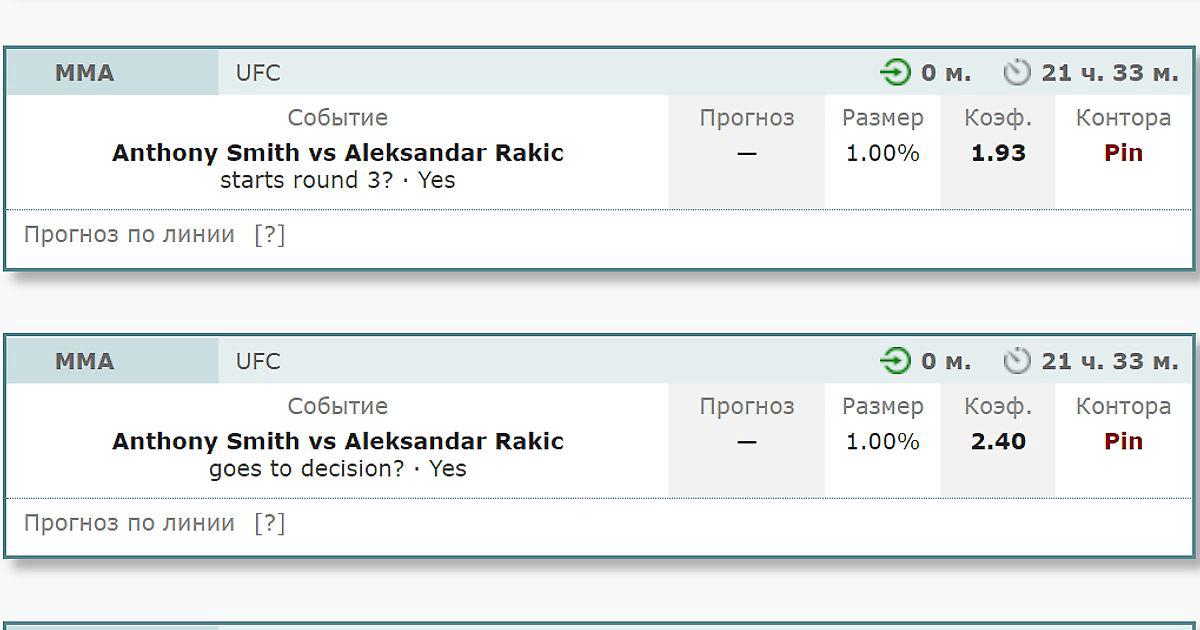Click the [?] help link in first card
This screenshot has height=630, width=1200.
tap(270, 235)
